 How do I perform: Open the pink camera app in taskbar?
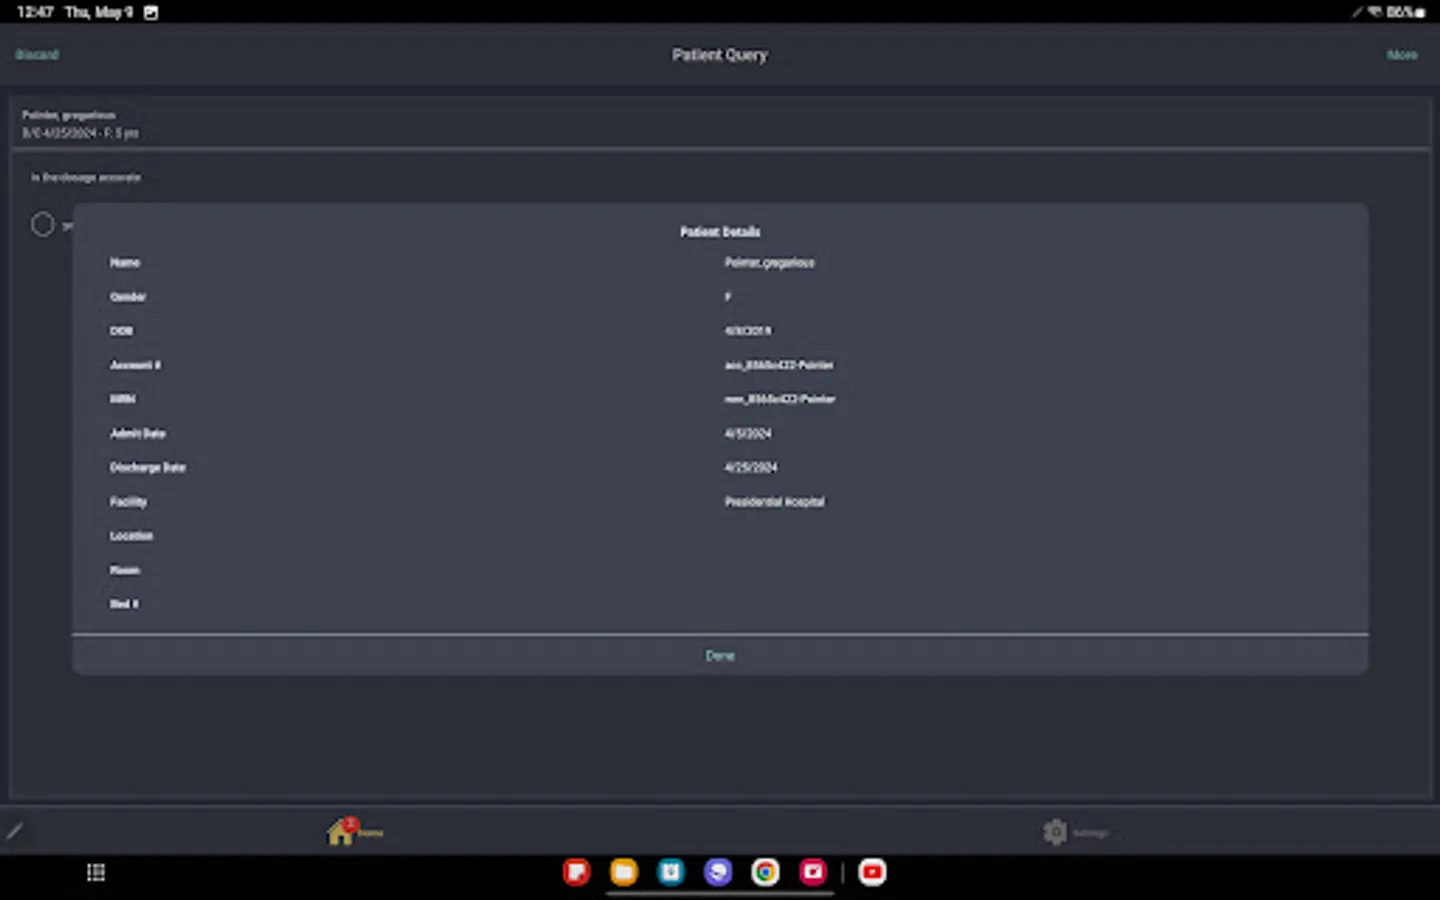point(813,873)
